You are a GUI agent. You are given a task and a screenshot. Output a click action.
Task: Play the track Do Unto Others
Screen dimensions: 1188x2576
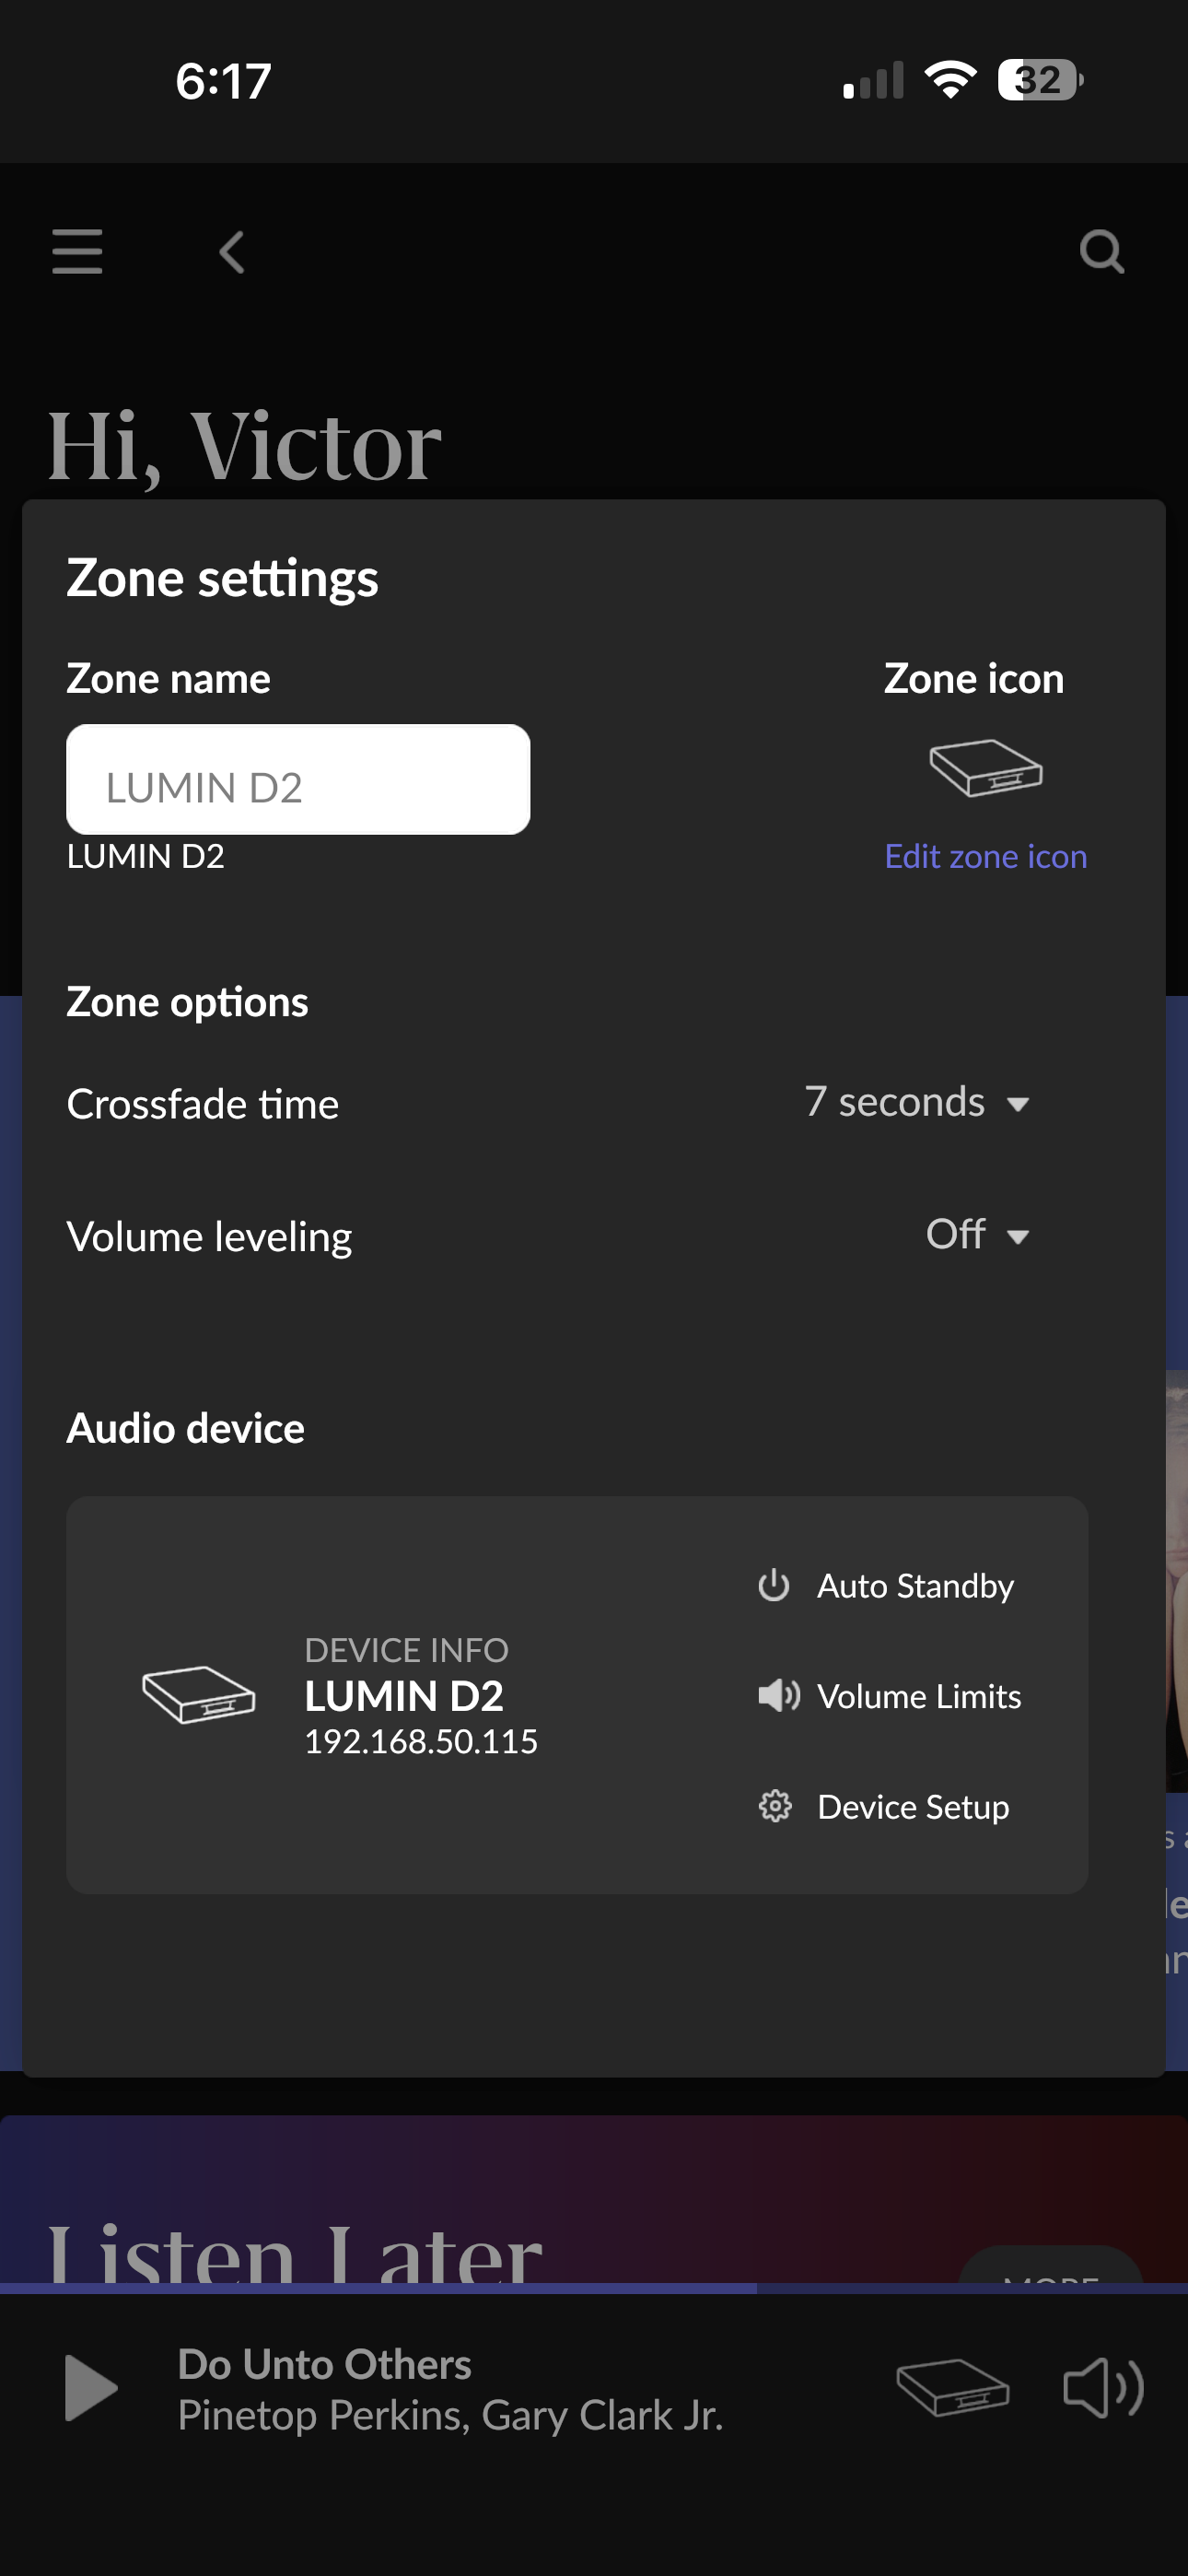point(91,2388)
